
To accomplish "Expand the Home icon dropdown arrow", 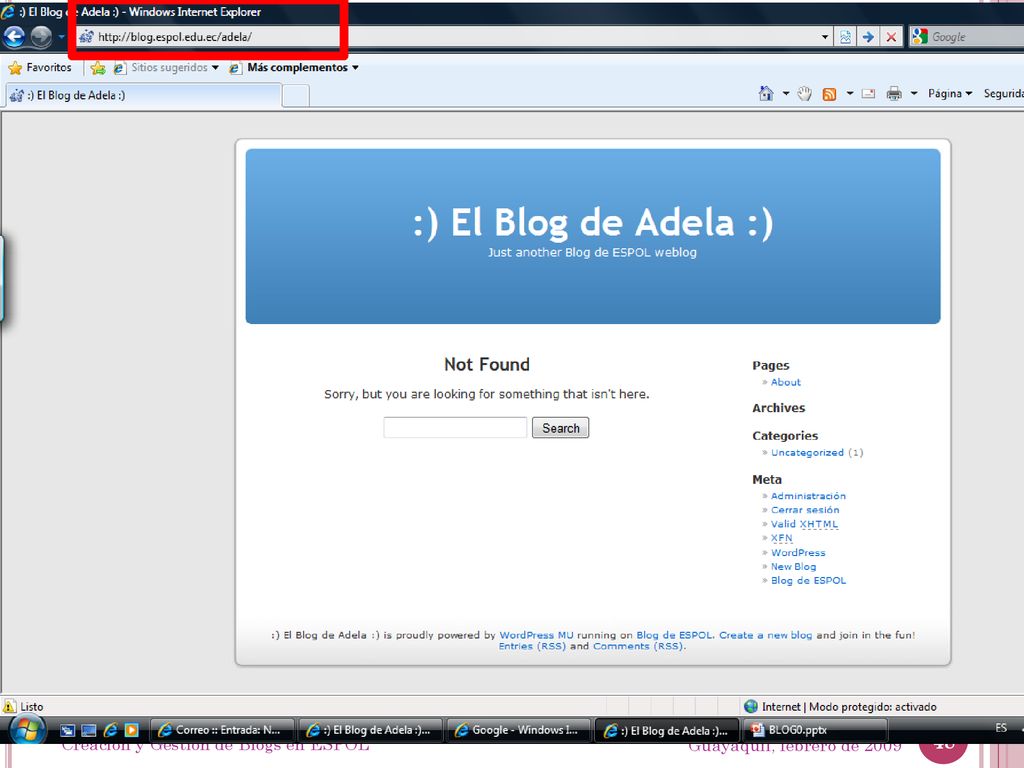I will click(786, 93).
